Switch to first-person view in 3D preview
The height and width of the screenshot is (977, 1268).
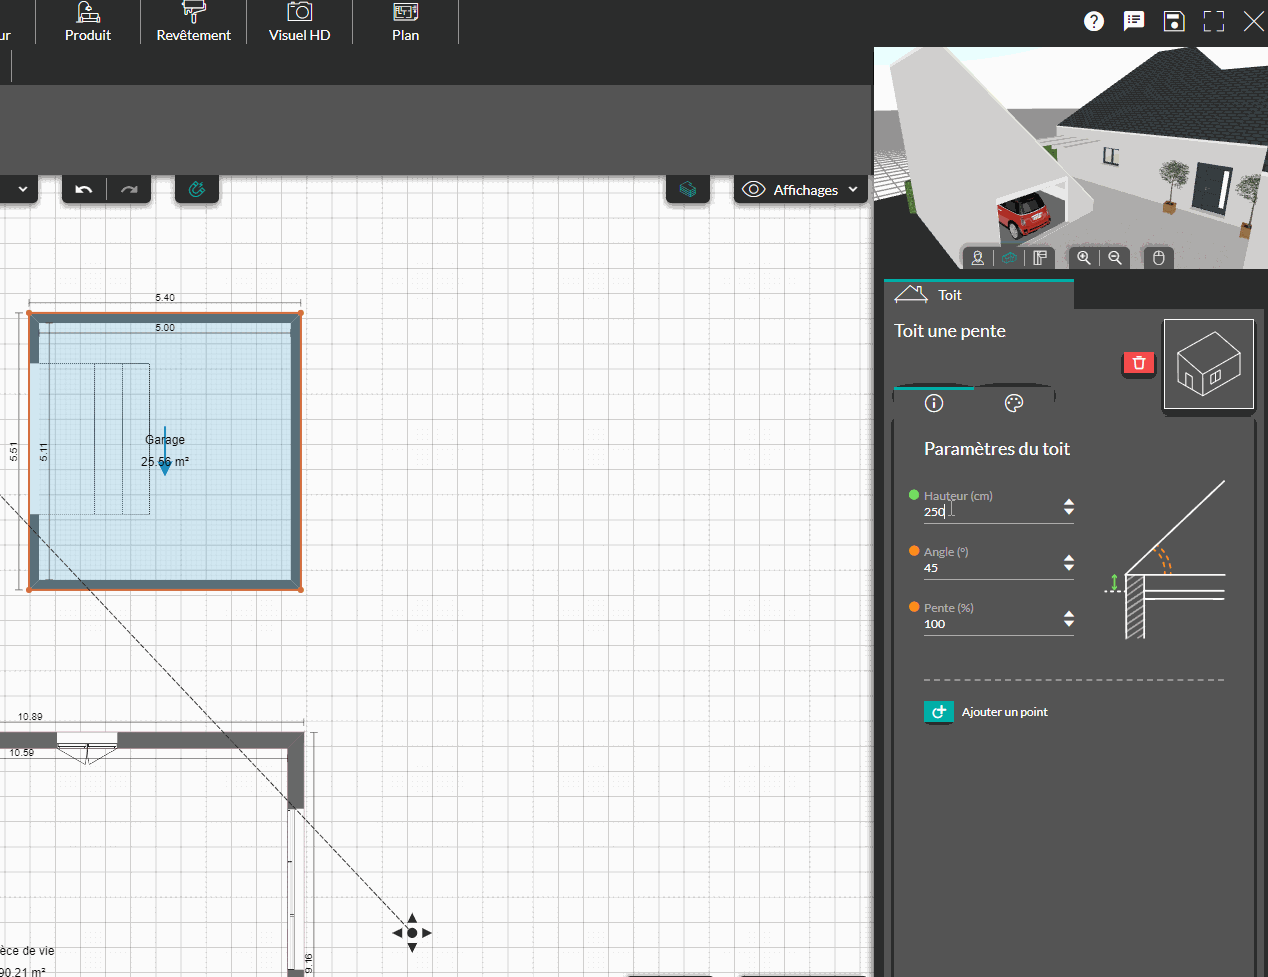coord(978,258)
